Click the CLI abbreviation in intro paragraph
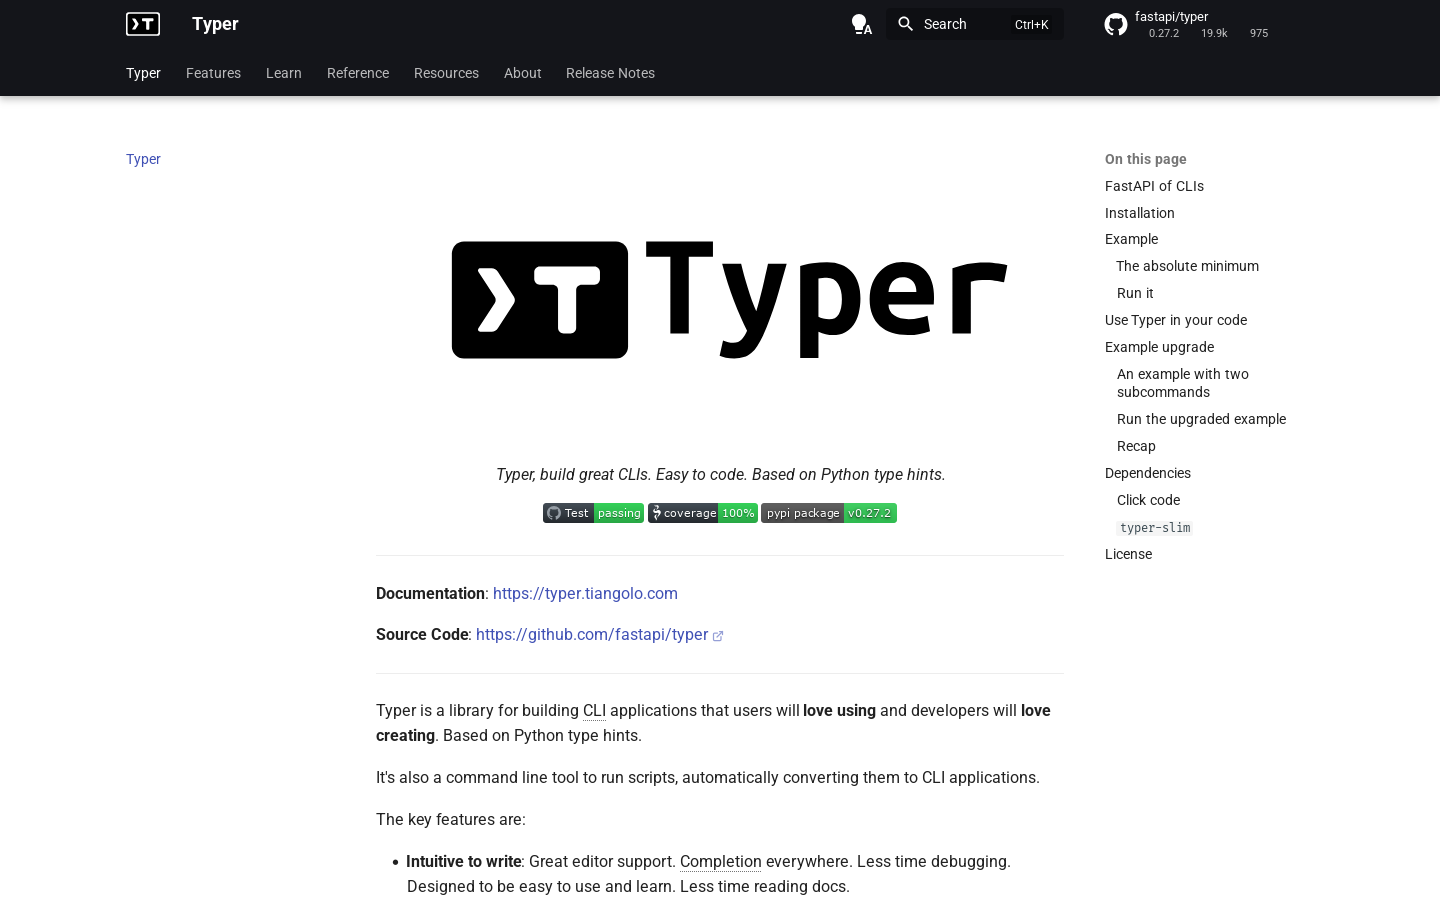 coord(594,710)
